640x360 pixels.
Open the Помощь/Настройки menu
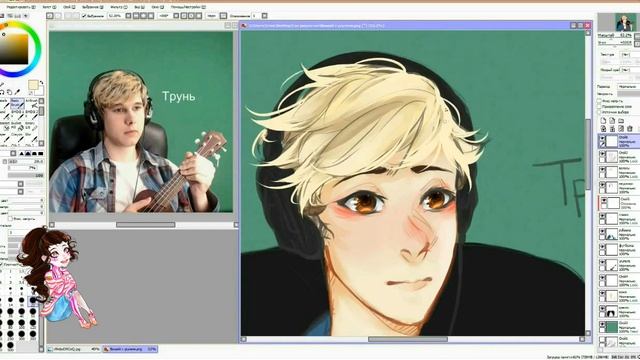point(188,7)
